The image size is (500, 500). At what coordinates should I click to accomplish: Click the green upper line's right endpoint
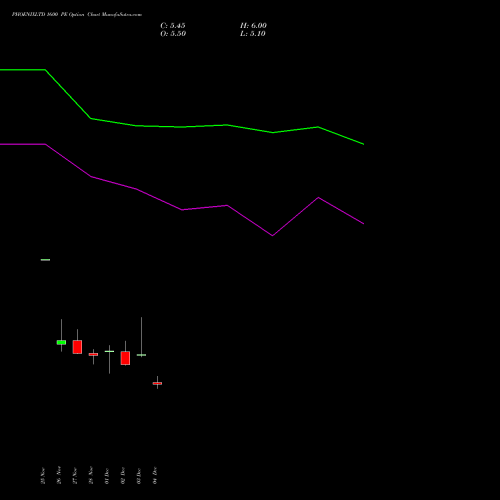[363, 144]
